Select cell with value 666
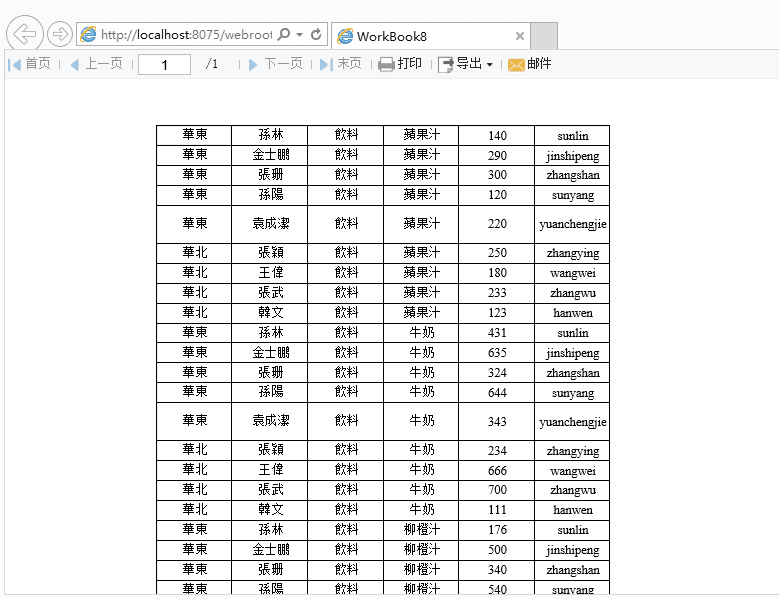This screenshot has width=779, height=599. (x=497, y=470)
